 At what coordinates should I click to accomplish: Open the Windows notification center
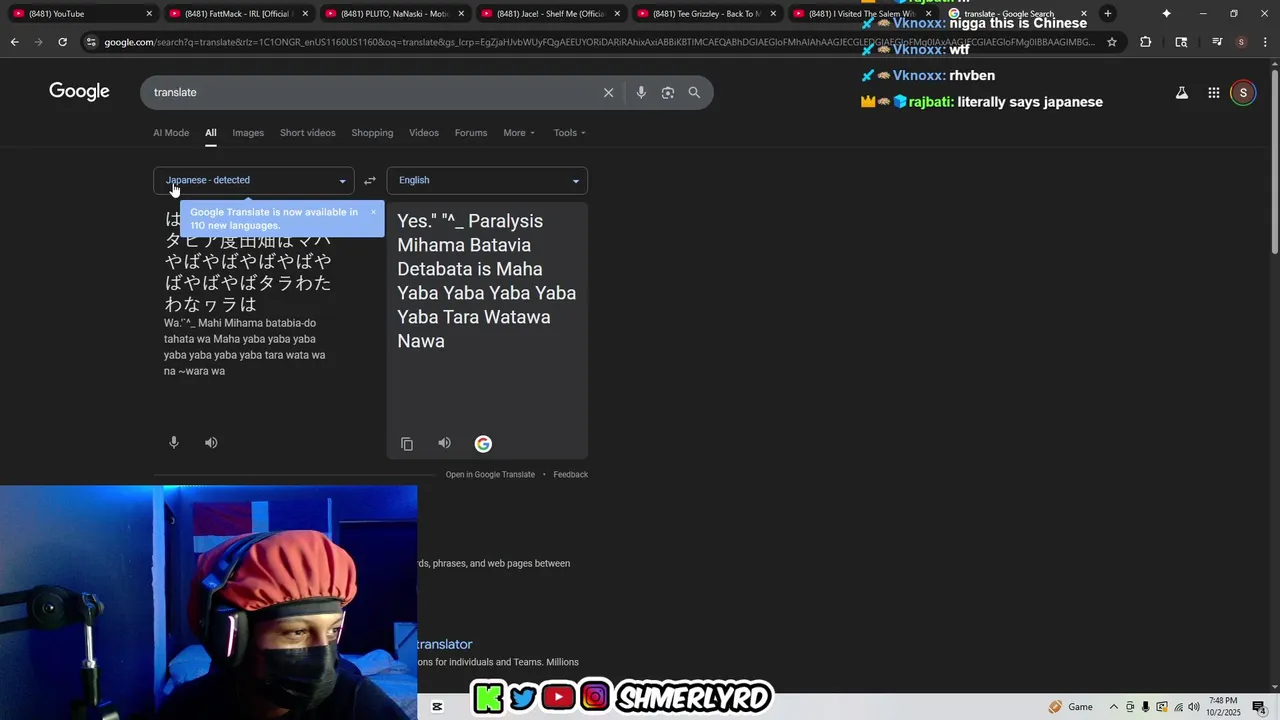click(1259, 707)
